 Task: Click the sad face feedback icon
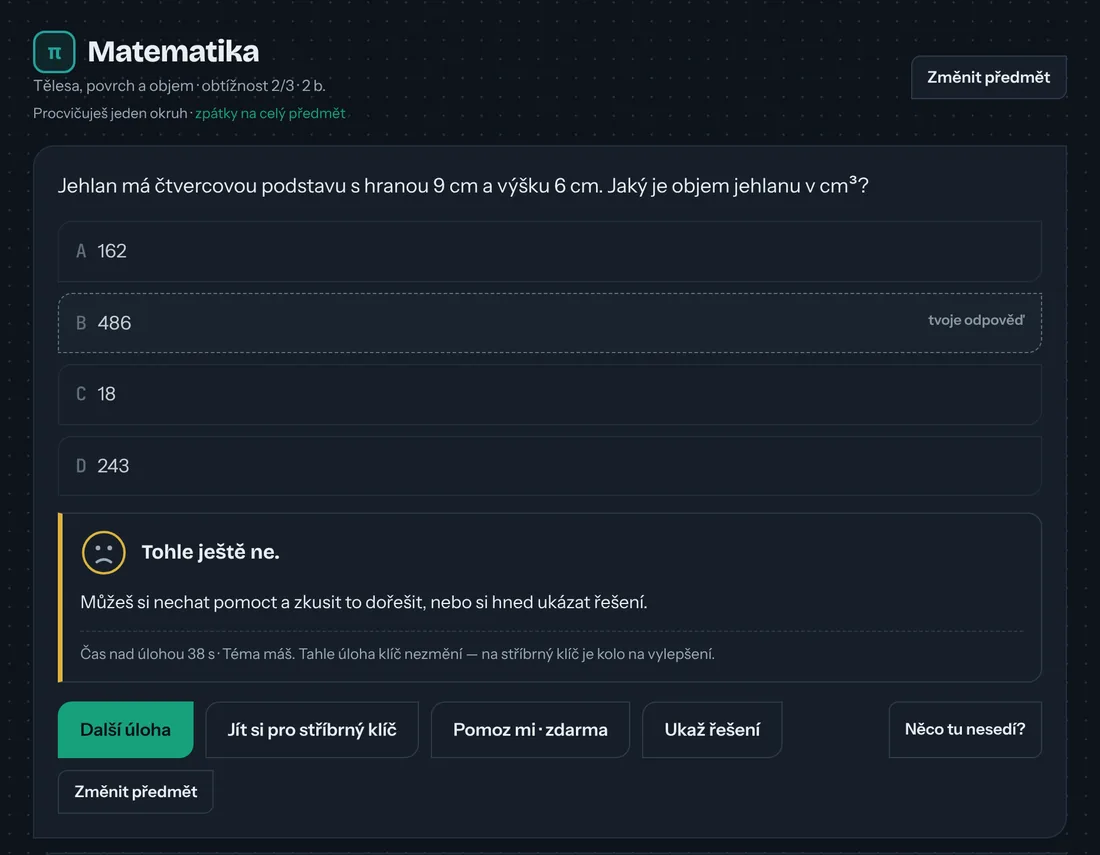[104, 553]
